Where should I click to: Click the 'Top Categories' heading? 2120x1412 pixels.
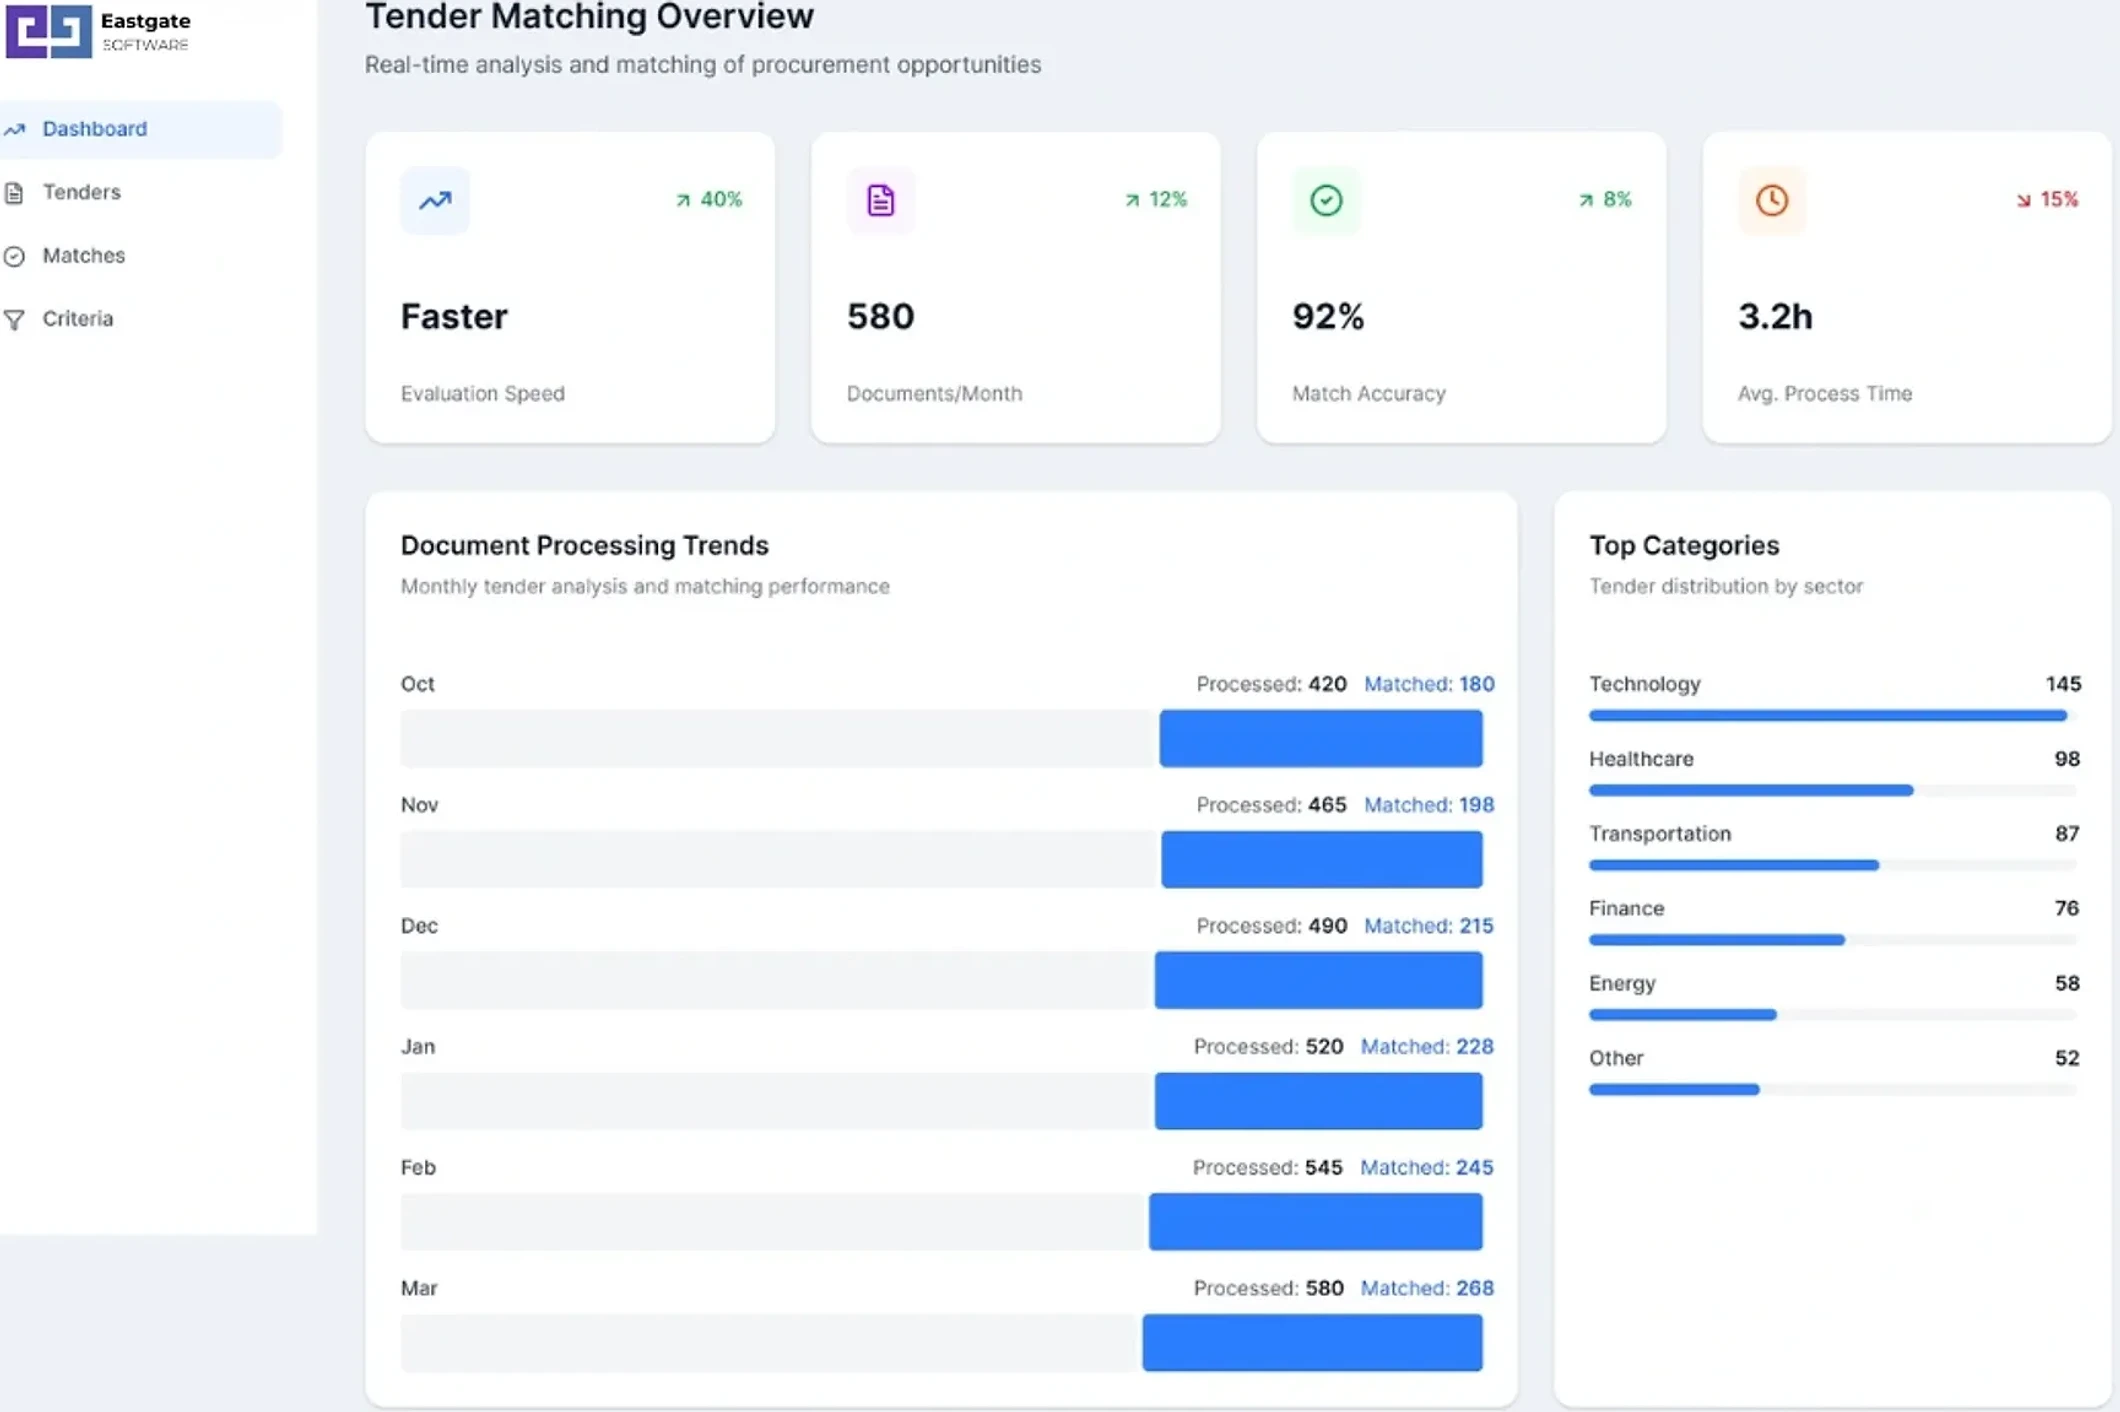click(1684, 545)
